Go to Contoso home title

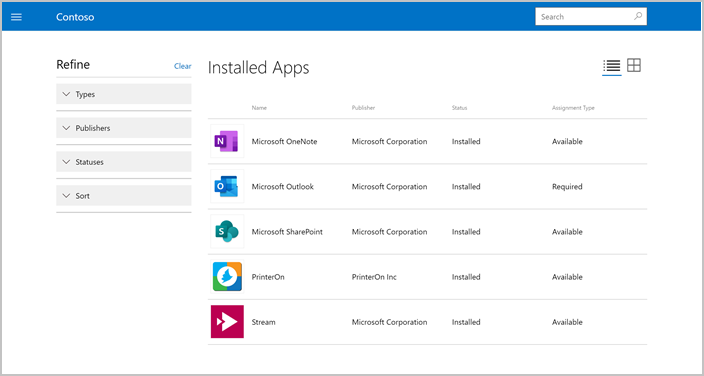point(75,17)
